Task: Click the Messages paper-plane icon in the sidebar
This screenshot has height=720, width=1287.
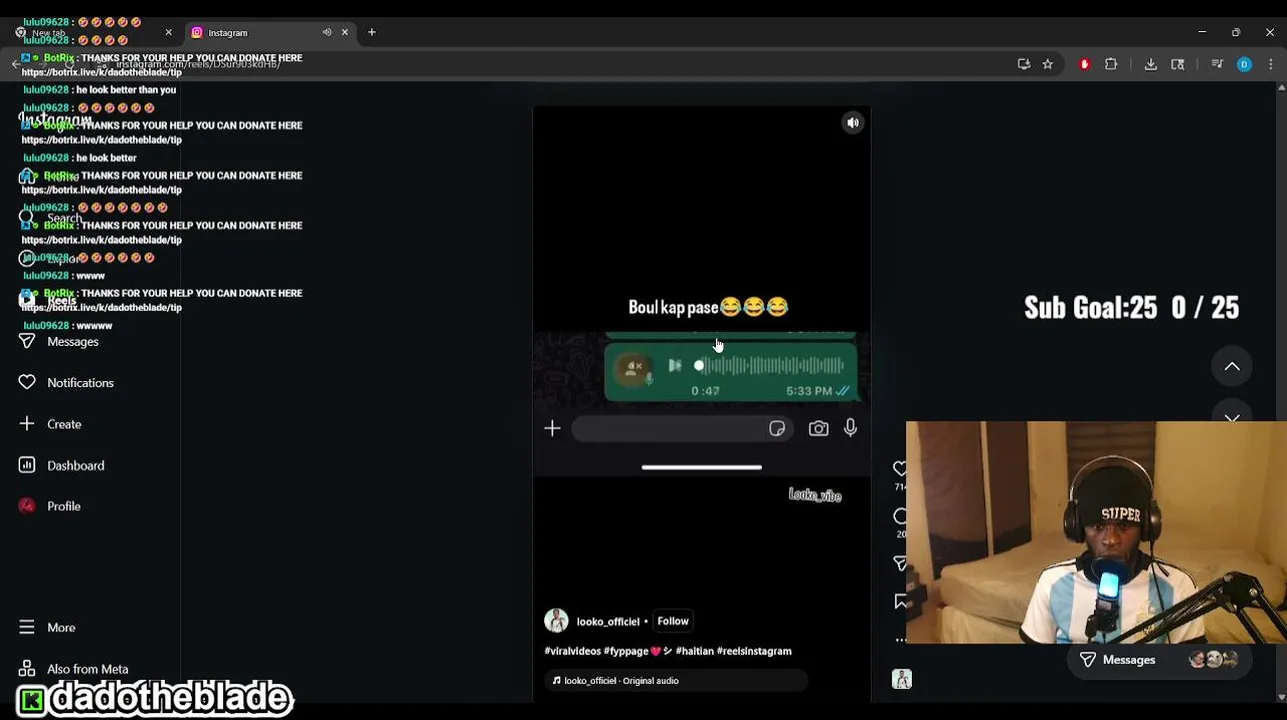Action: click(x=27, y=341)
